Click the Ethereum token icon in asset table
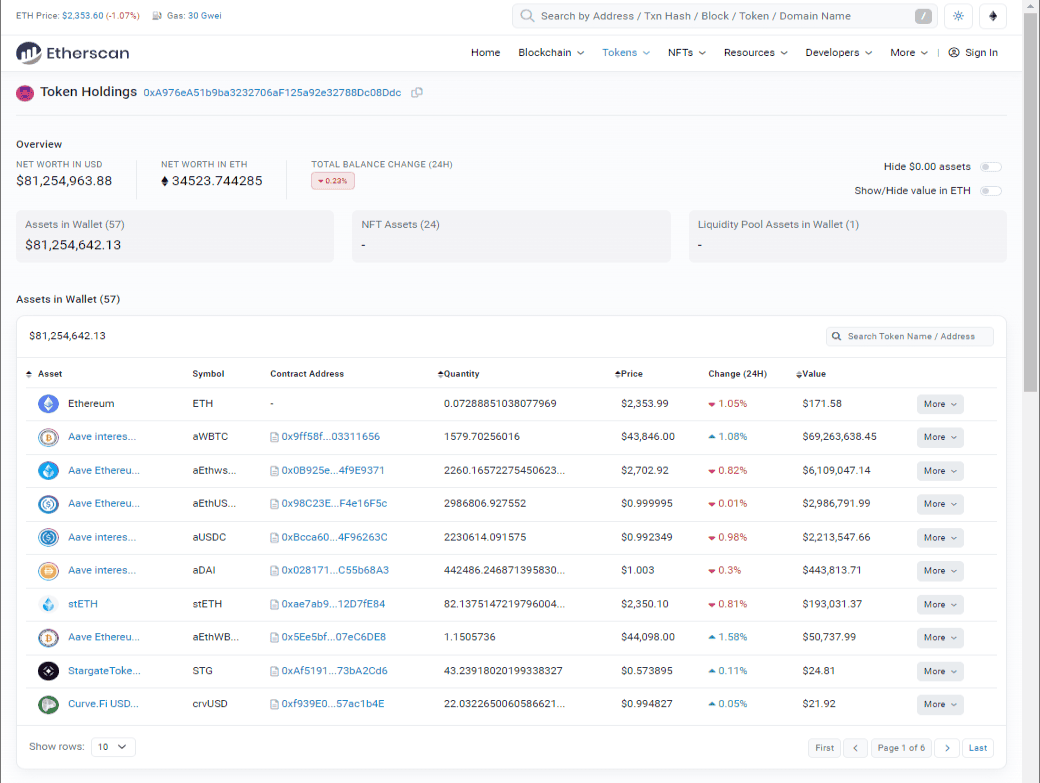Viewport: 1040px width, 783px height. (48, 404)
